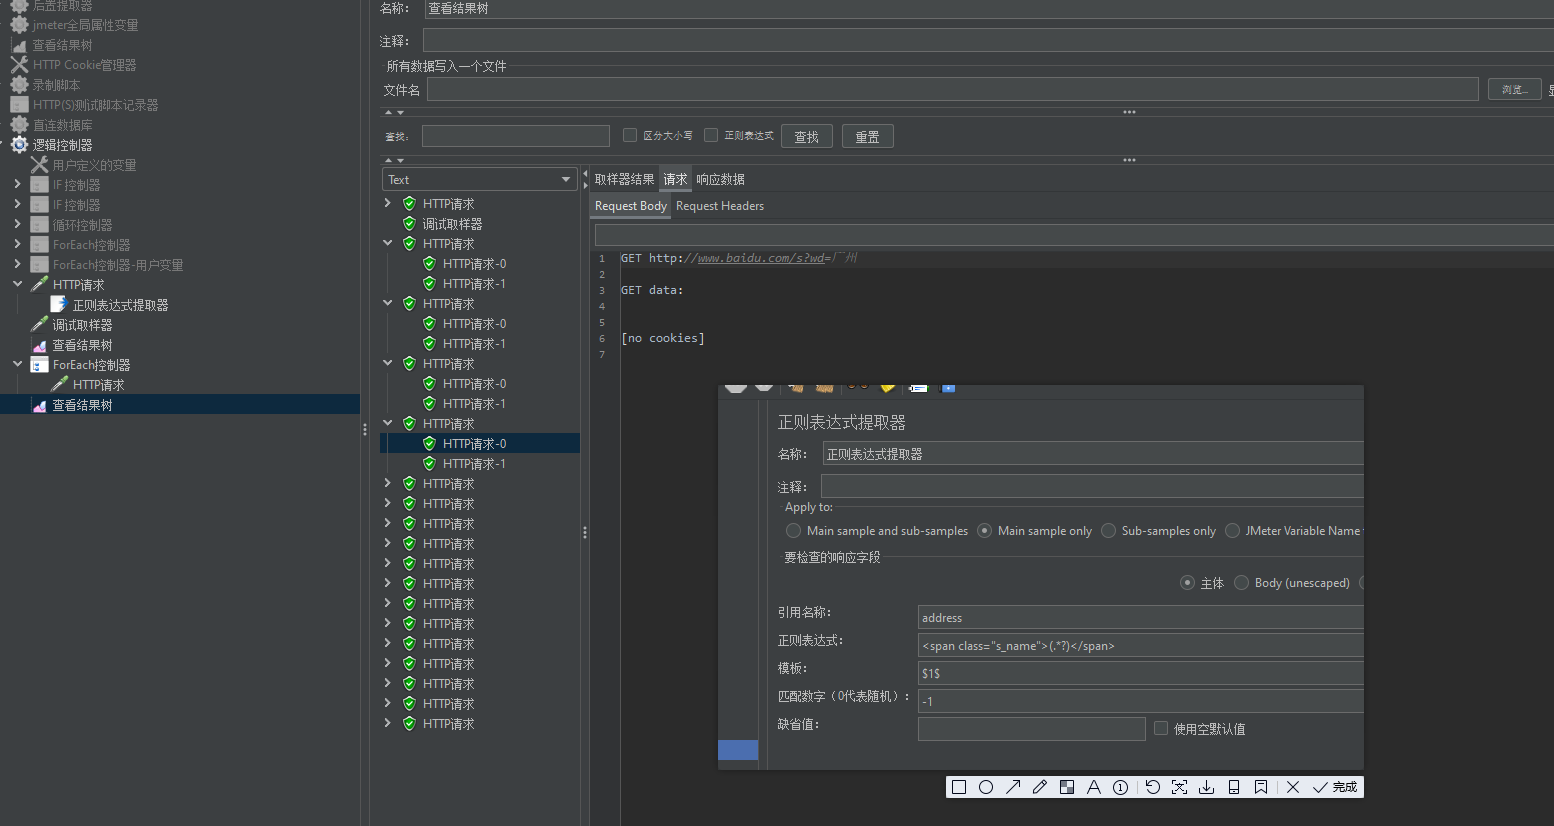Select JMeter Variable Name radio

point(1233,531)
